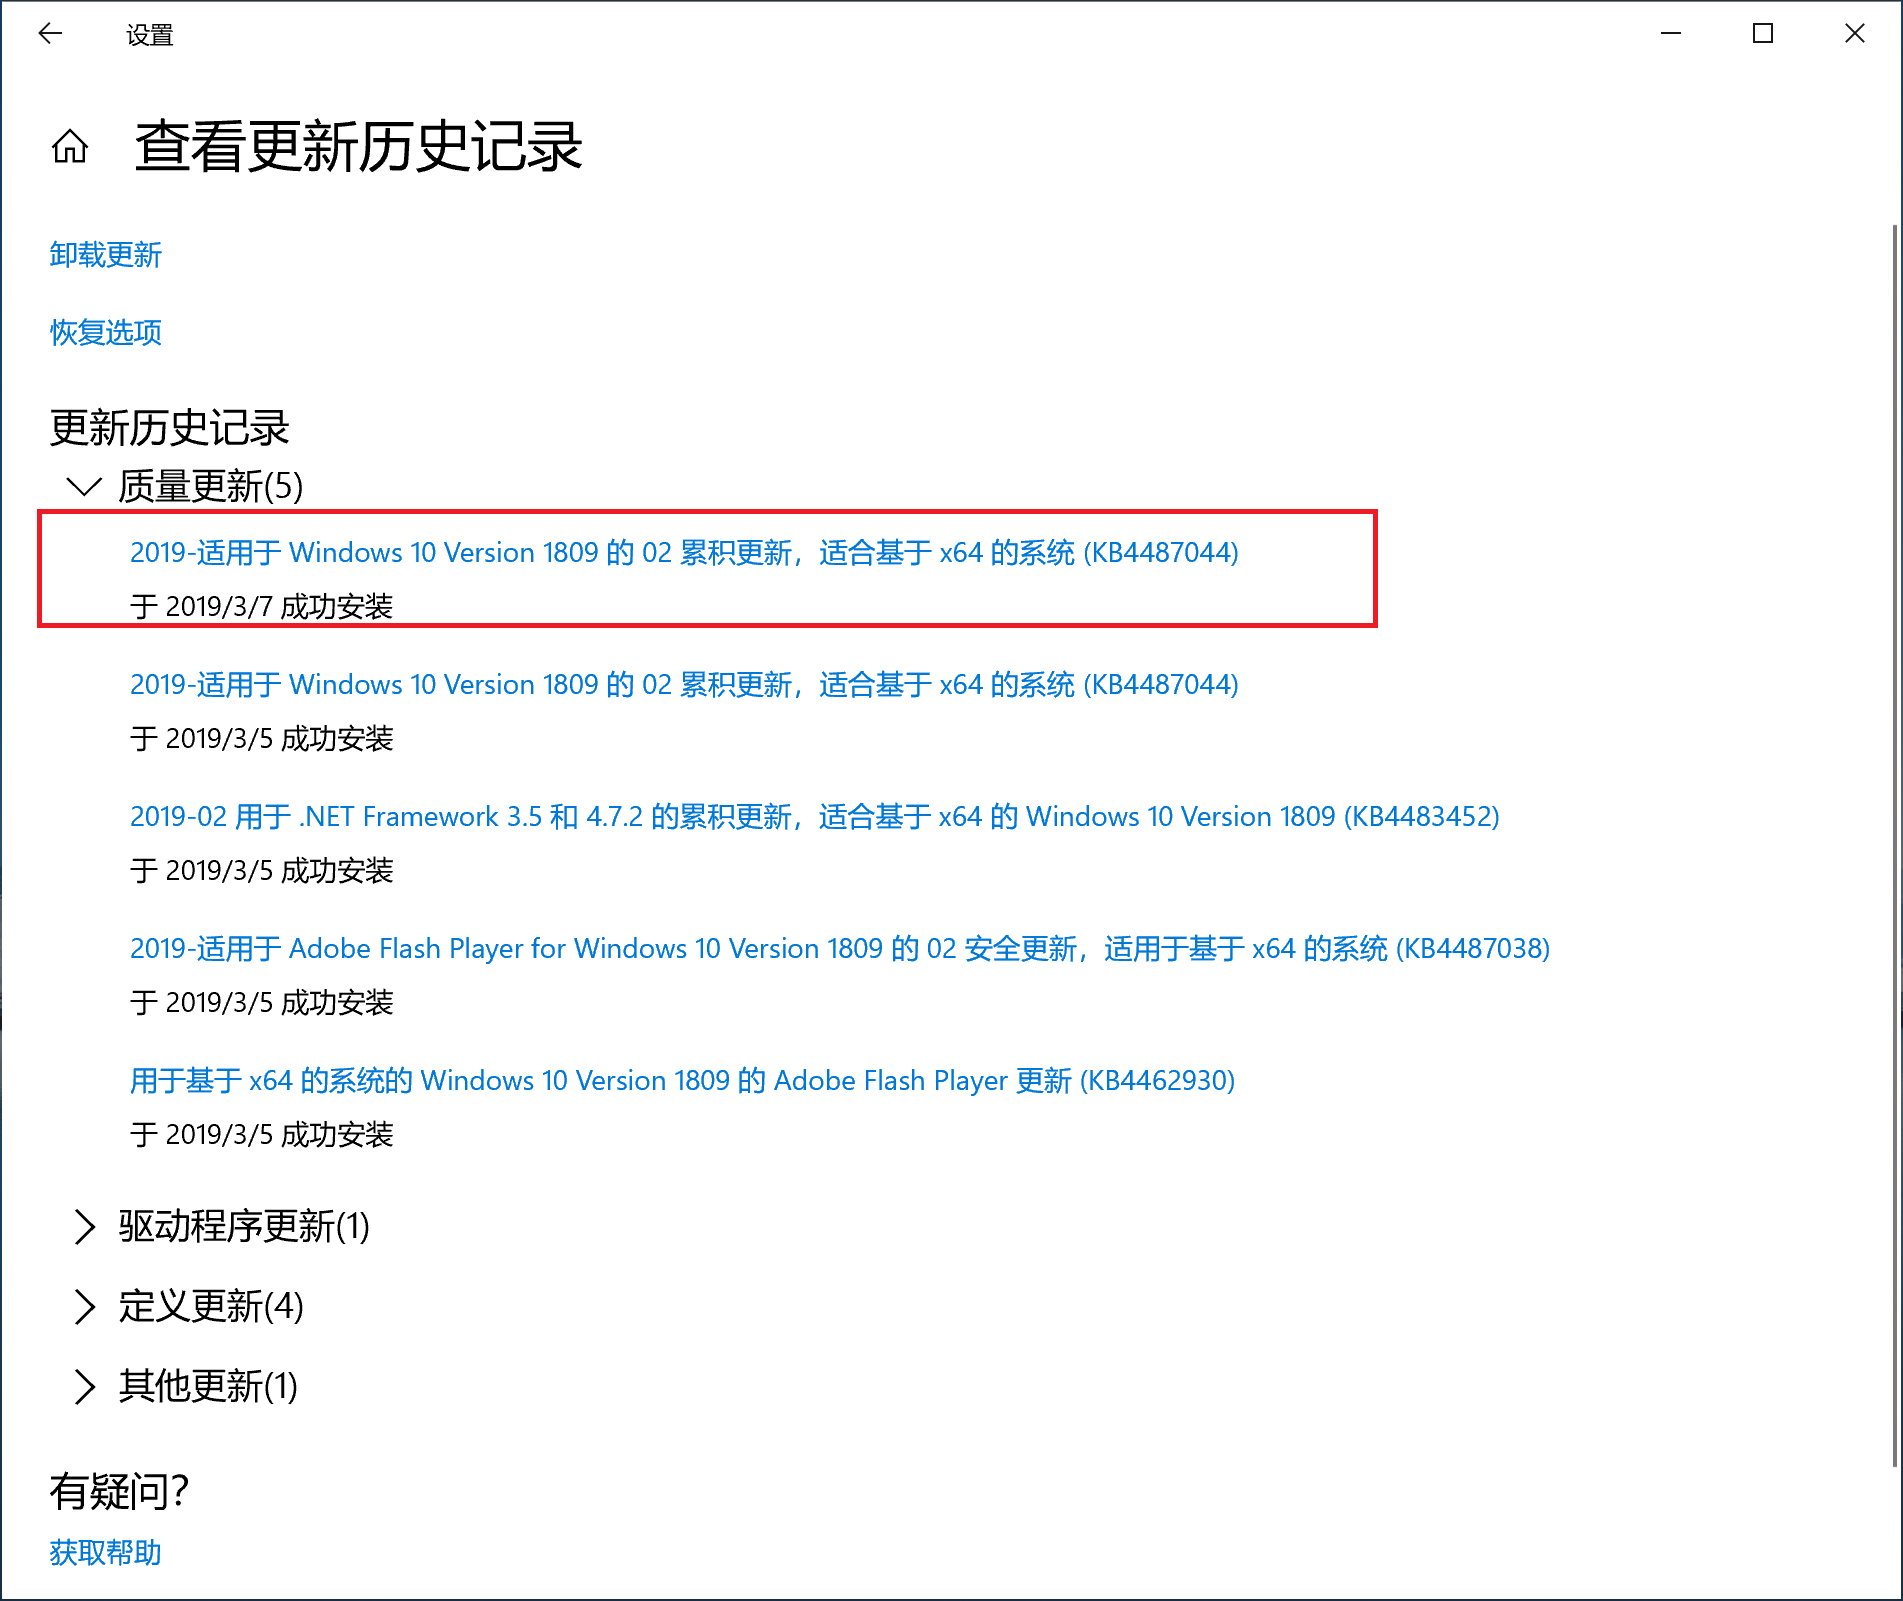Collapse the 质量更新(5) section
The width and height of the screenshot is (1903, 1601).
point(84,487)
